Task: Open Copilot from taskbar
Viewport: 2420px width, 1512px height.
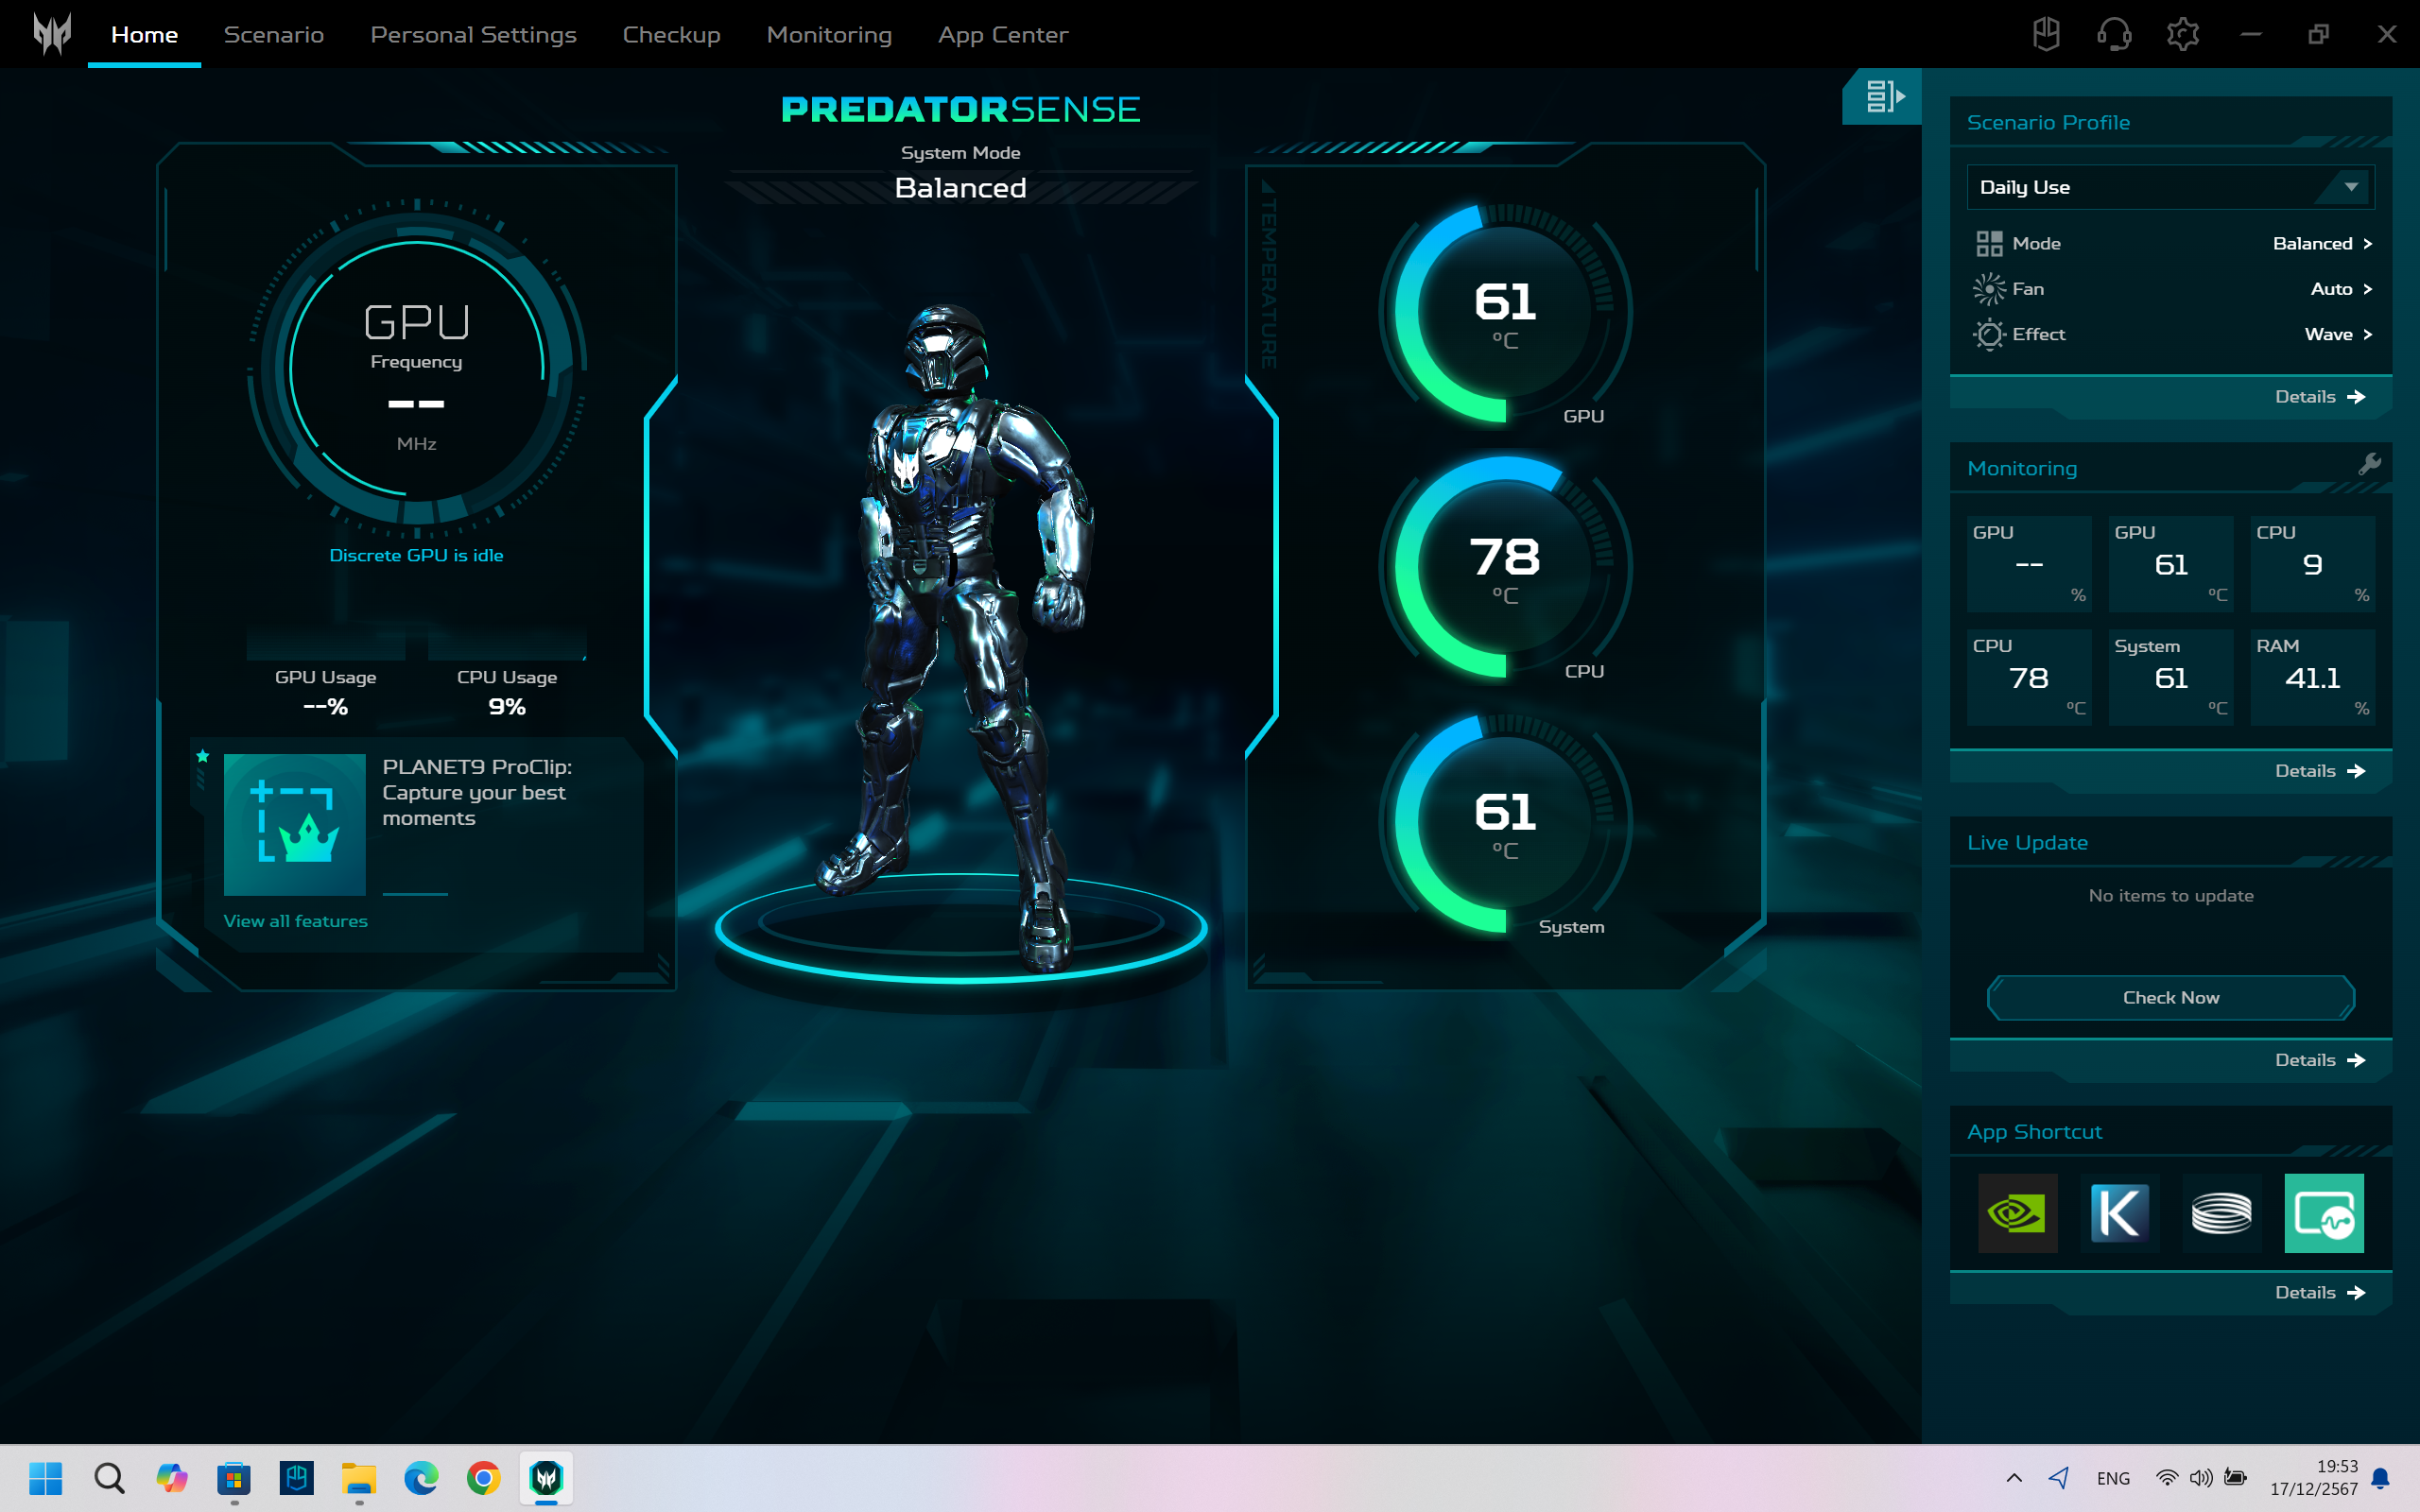Action: click(x=172, y=1477)
